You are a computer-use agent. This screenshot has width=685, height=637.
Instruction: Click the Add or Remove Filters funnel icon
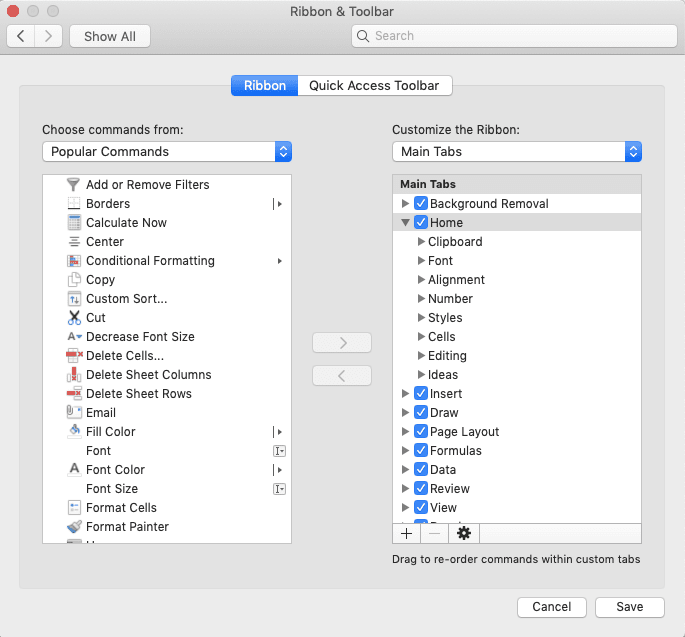[73, 184]
